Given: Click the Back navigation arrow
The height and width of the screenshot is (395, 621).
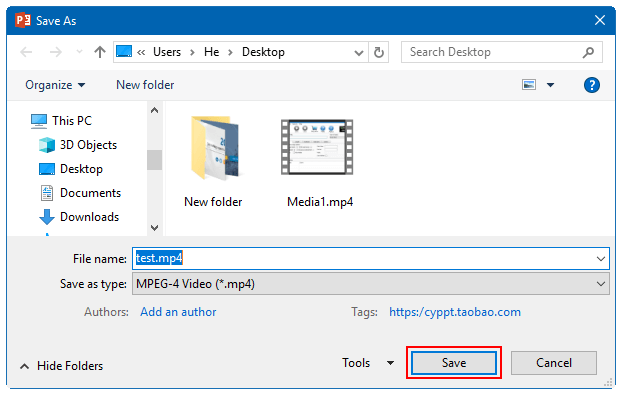Looking at the screenshot, I should [x=26, y=52].
